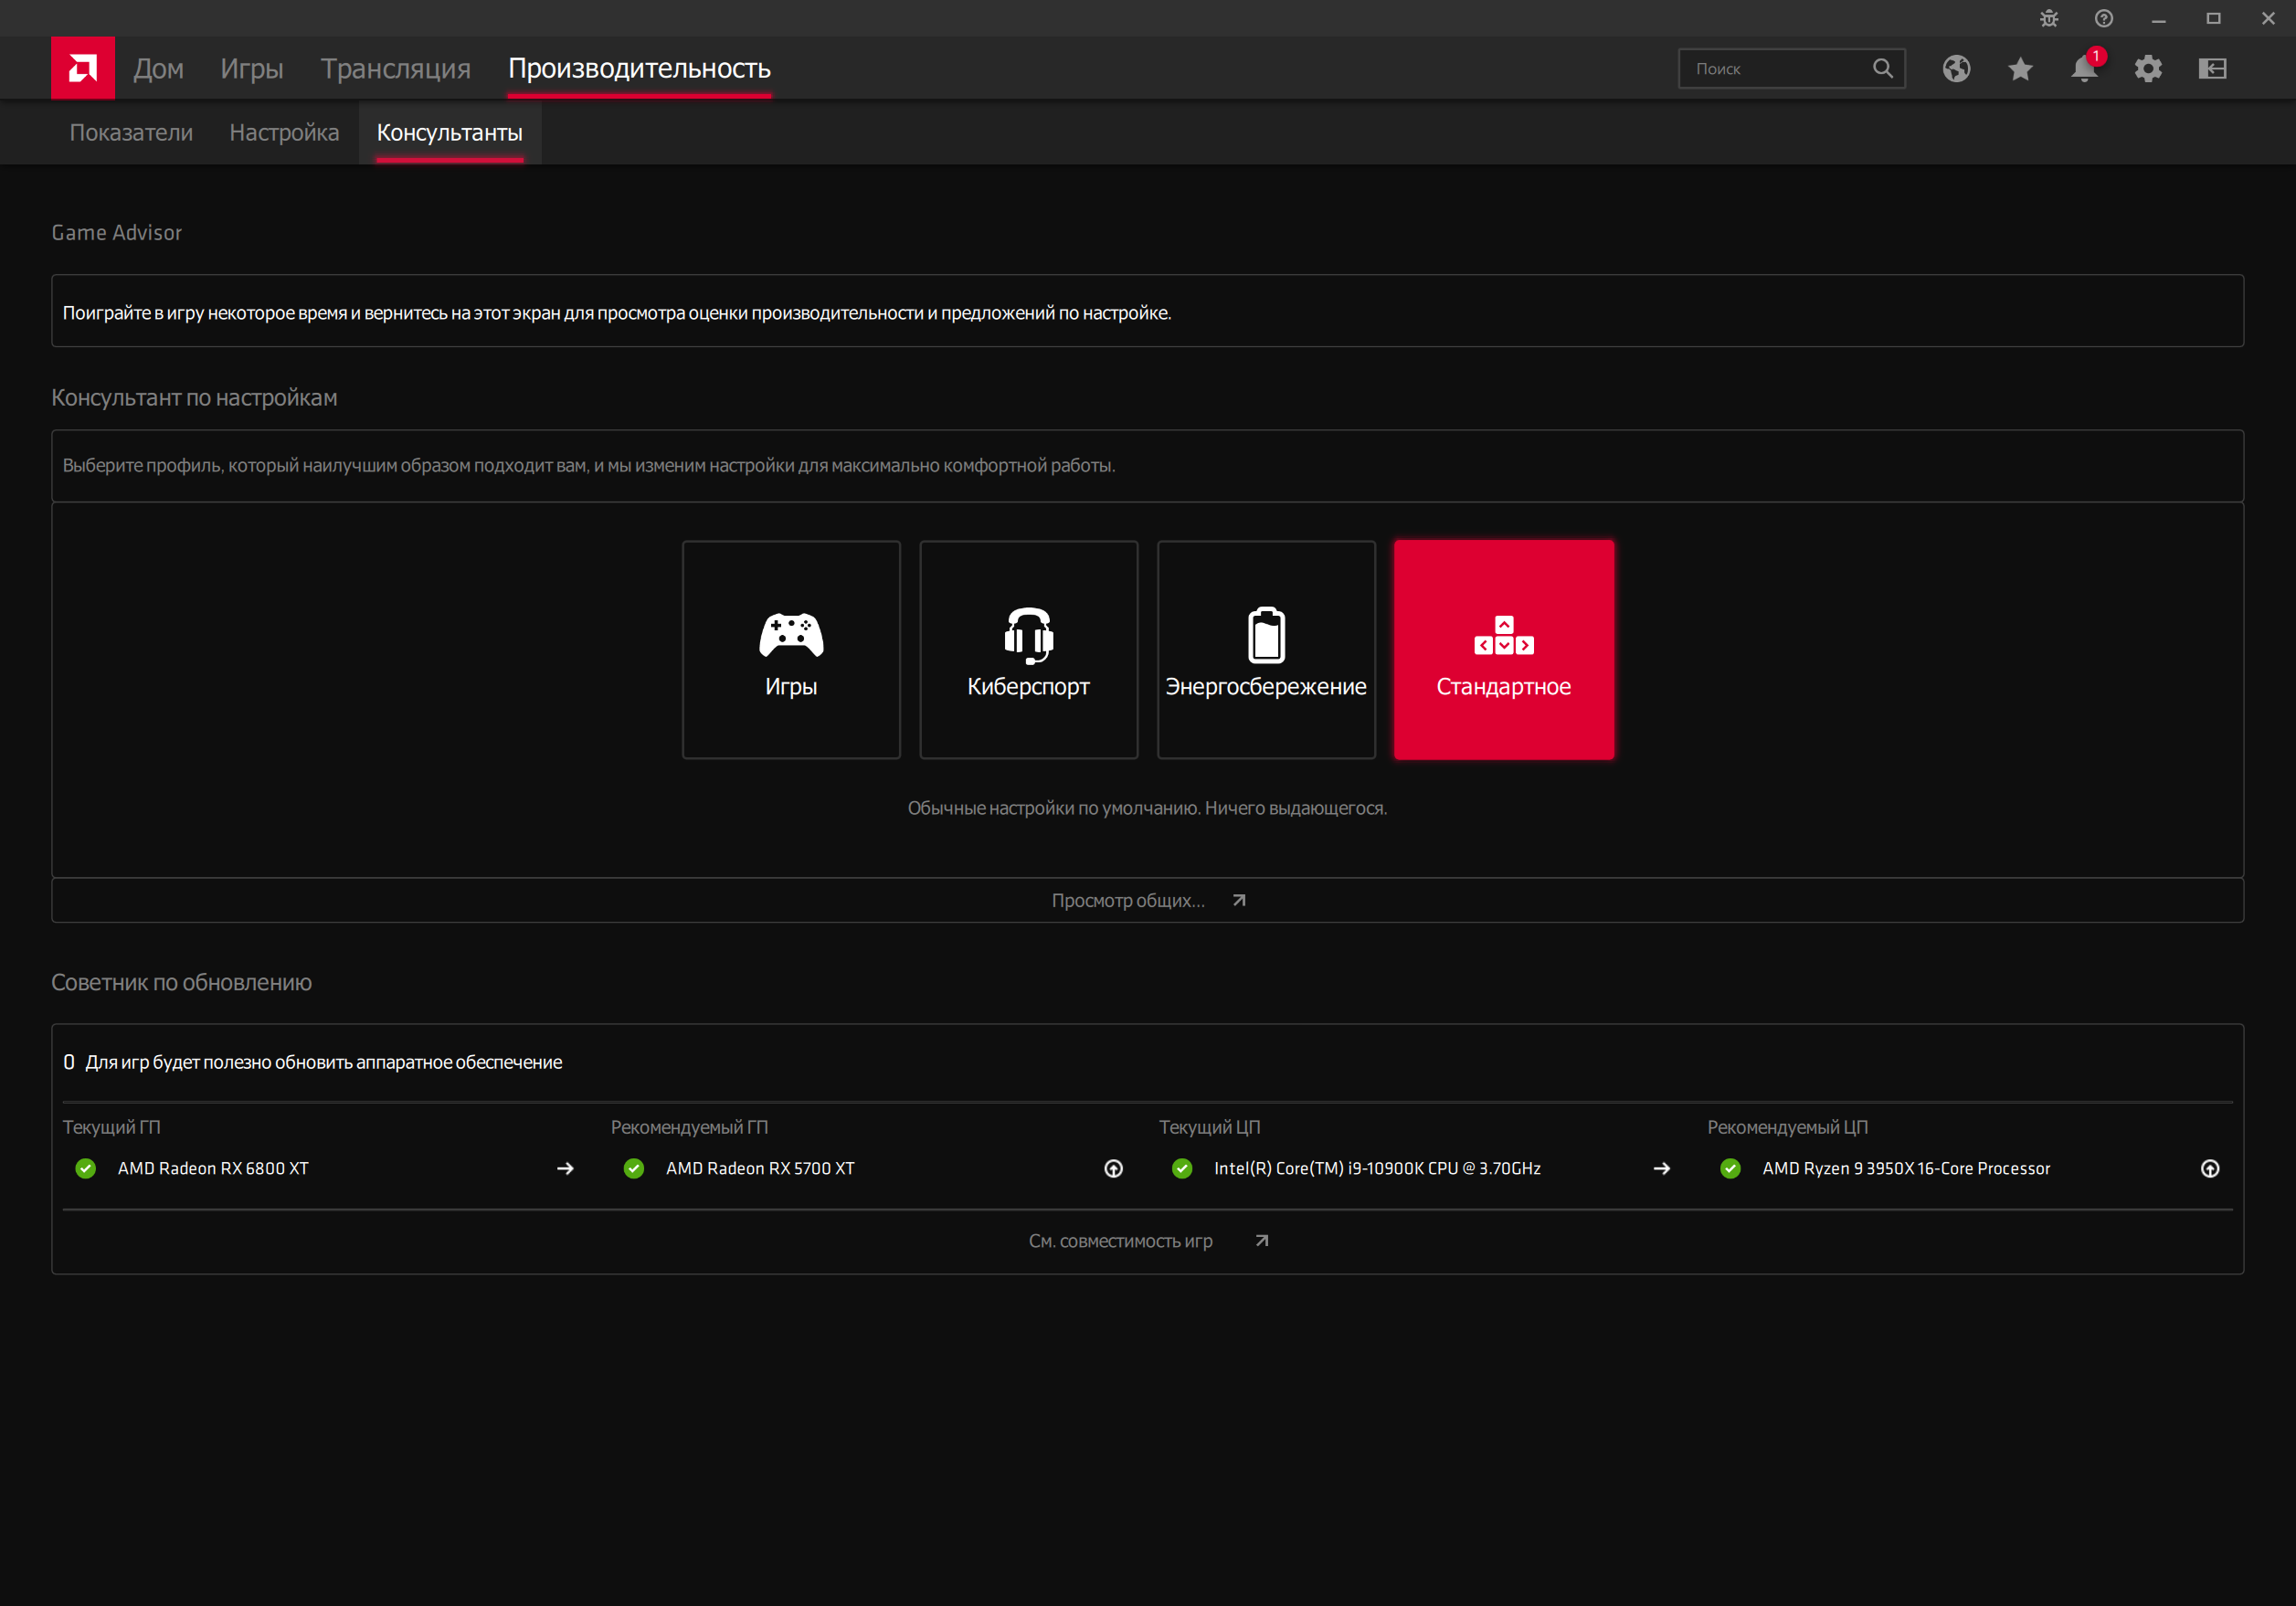Click the AMD logo home icon
The width and height of the screenshot is (2296, 1606).
[83, 68]
